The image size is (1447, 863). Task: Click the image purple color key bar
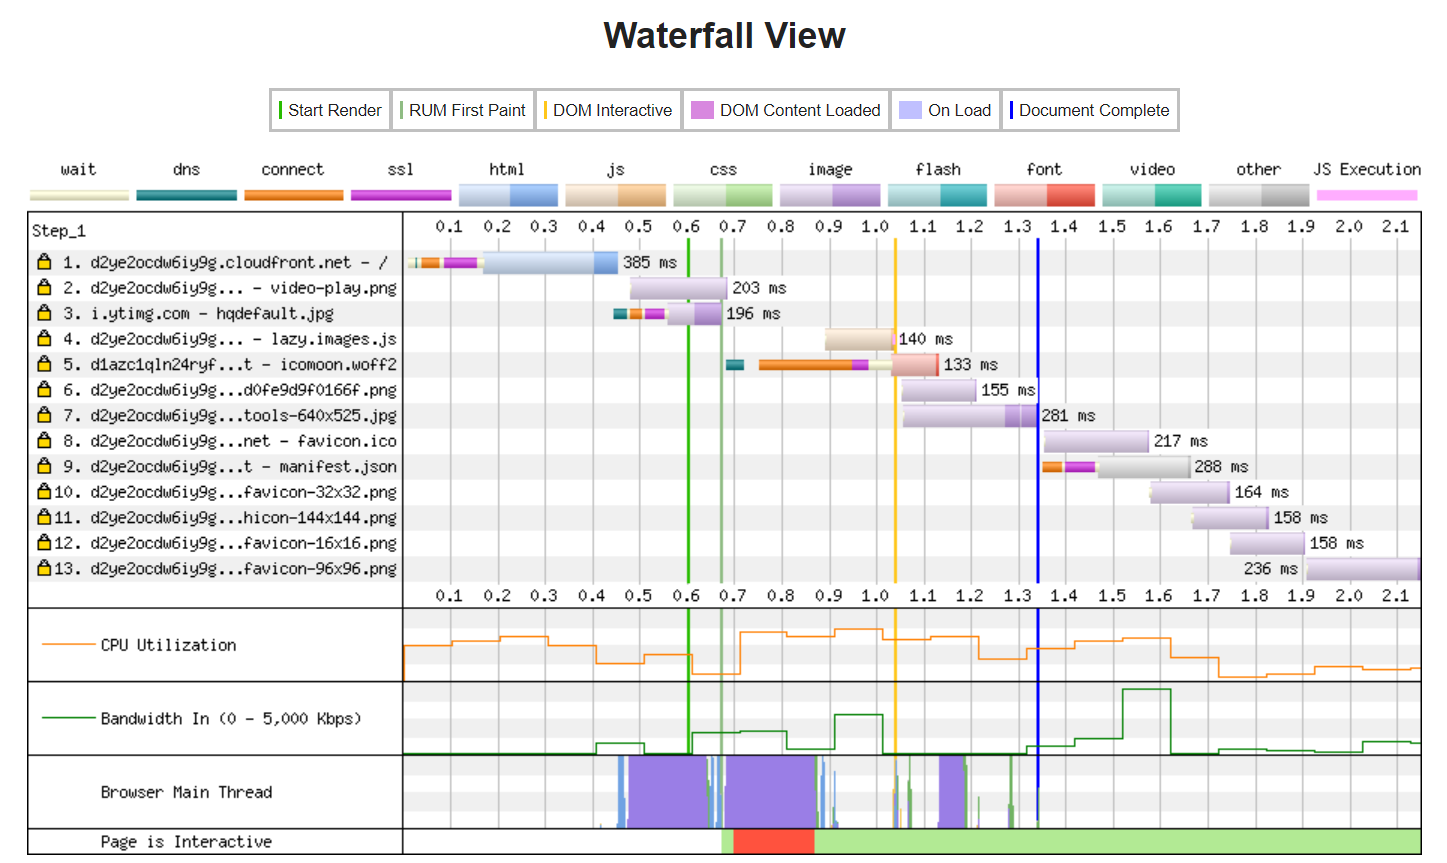pyautogui.click(x=830, y=195)
